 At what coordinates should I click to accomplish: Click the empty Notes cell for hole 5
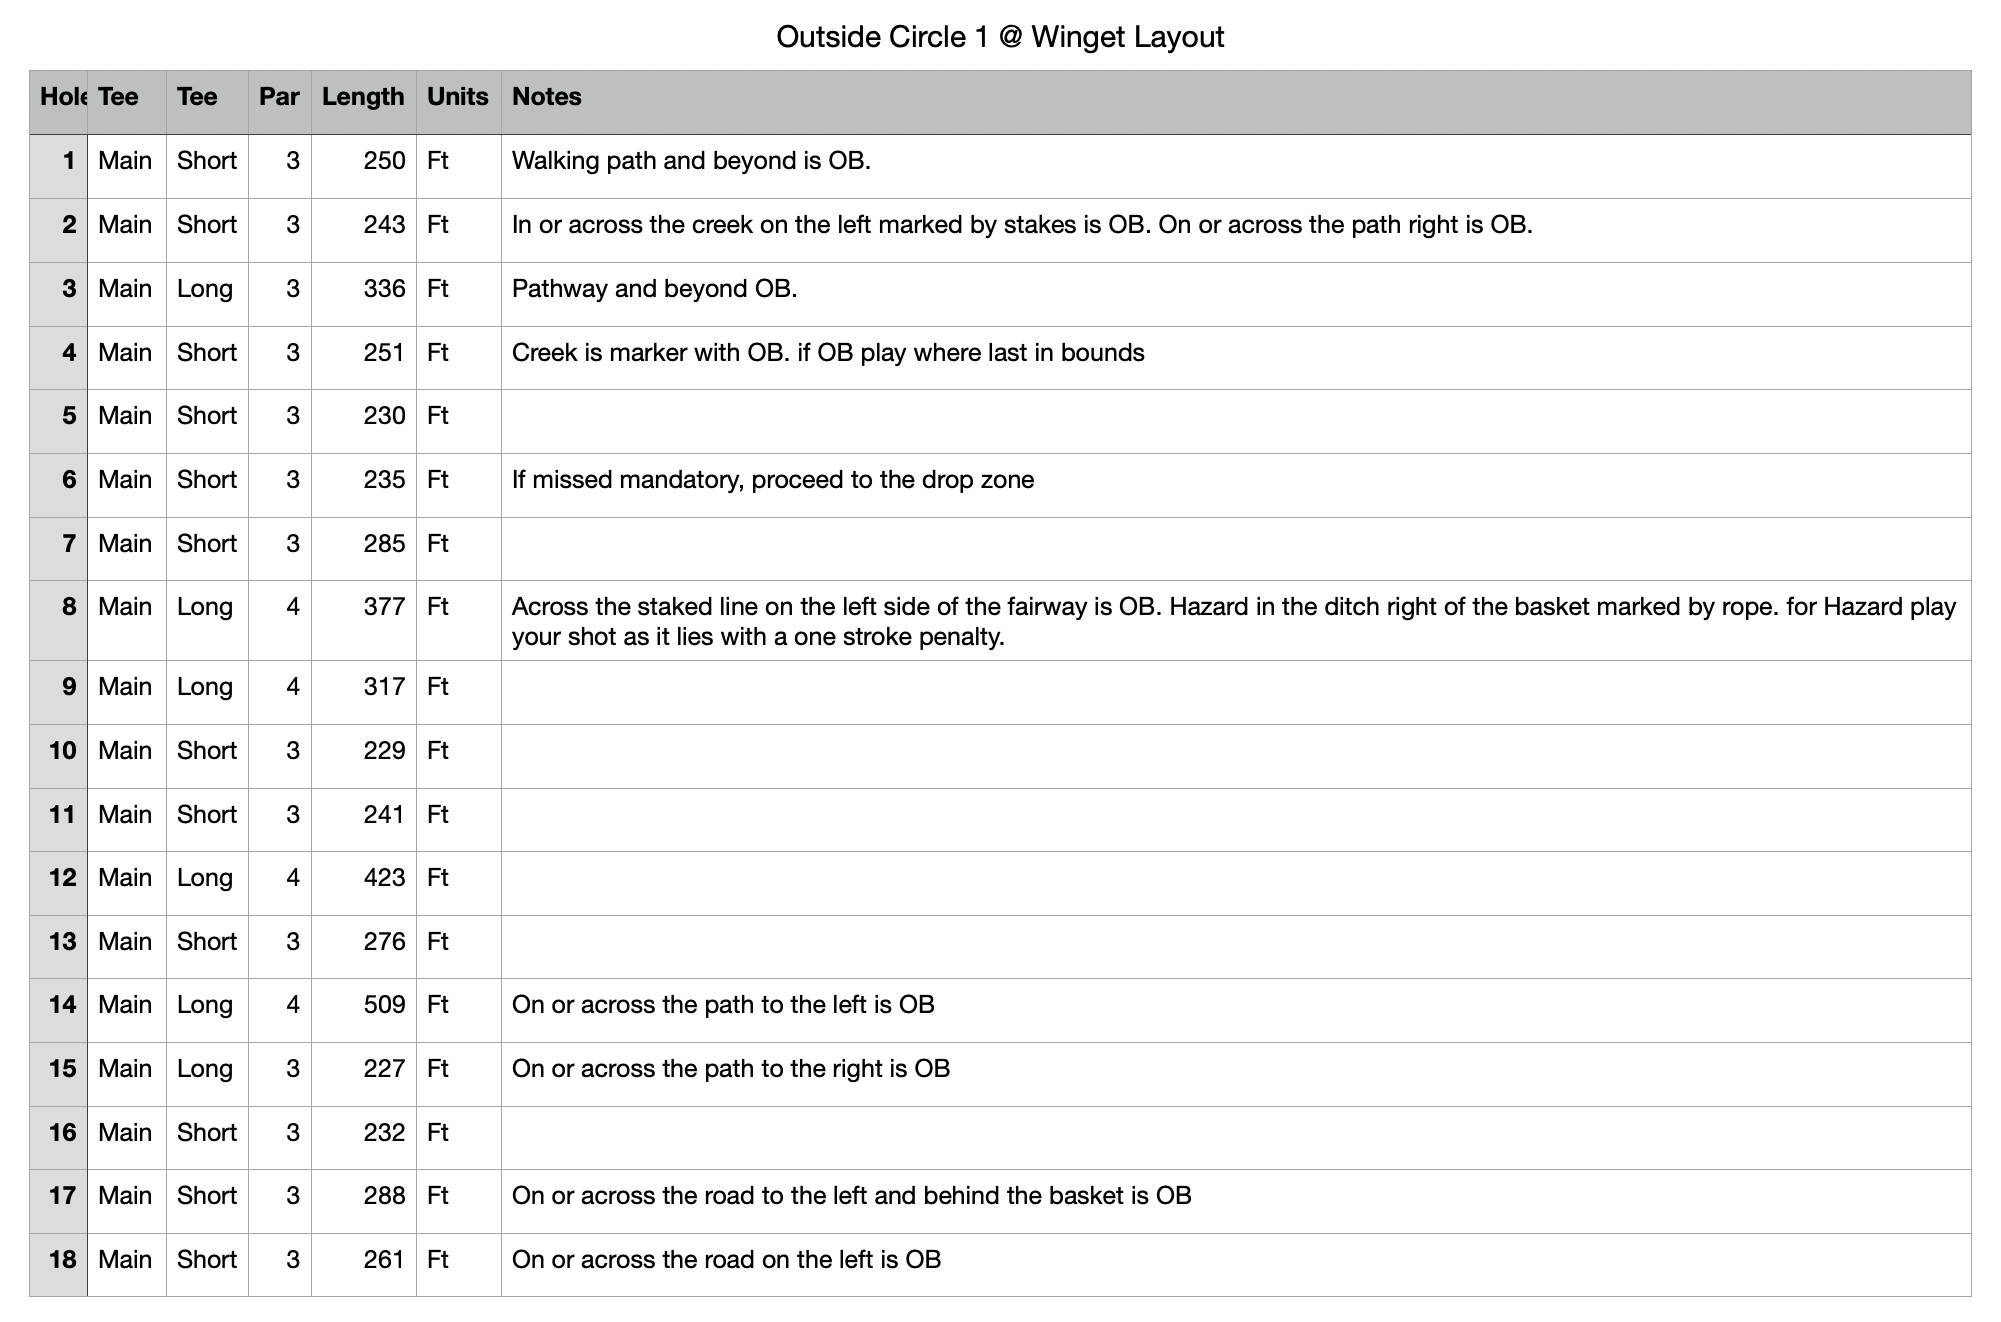pos(1235,417)
